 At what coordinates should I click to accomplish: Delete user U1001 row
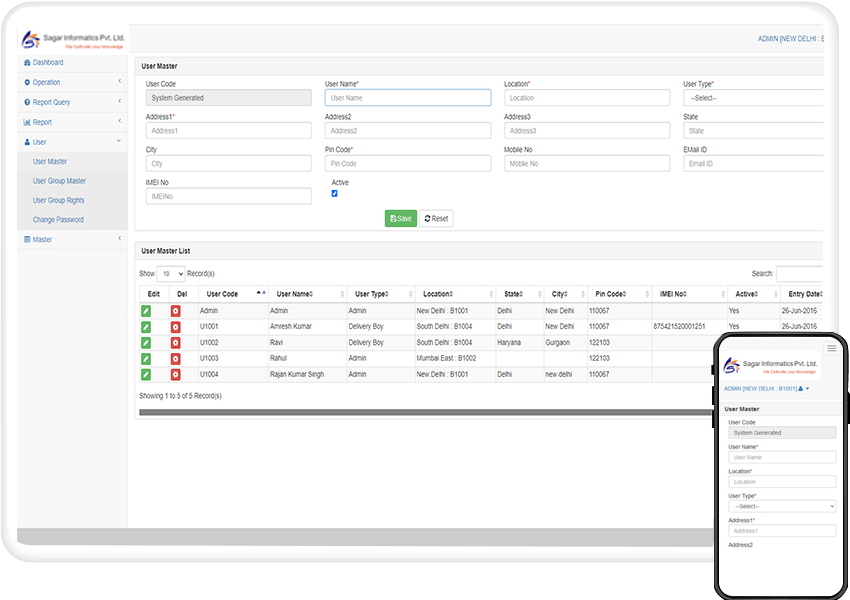click(x=176, y=327)
